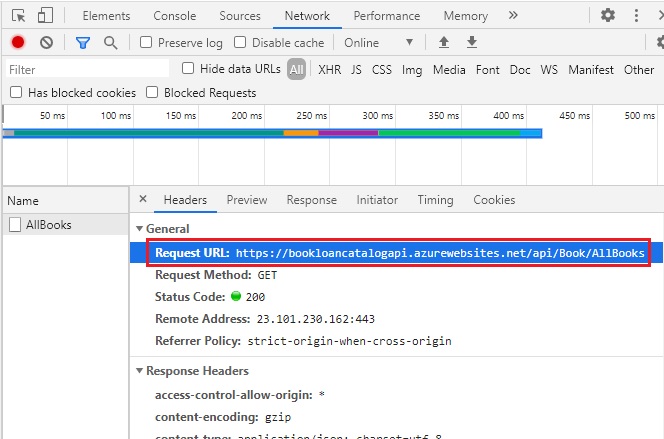The width and height of the screenshot is (664, 439).
Task: Filter requests by WS type
Action: [549, 70]
